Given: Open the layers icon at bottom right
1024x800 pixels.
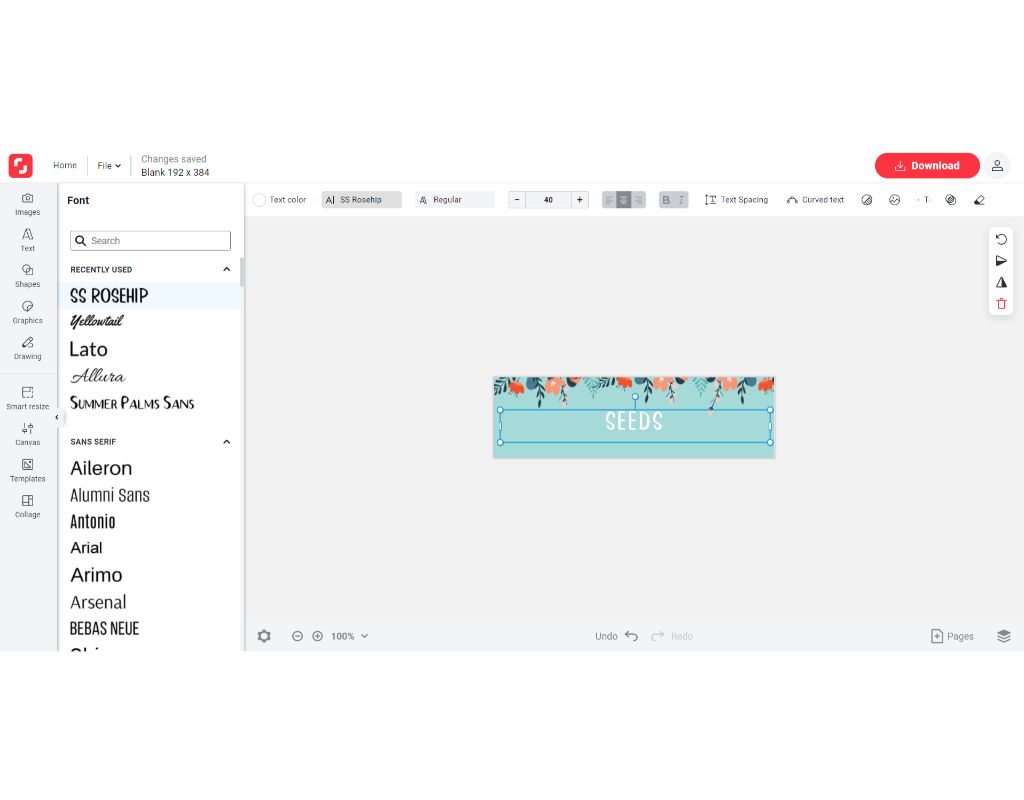Looking at the screenshot, I should 1003,635.
